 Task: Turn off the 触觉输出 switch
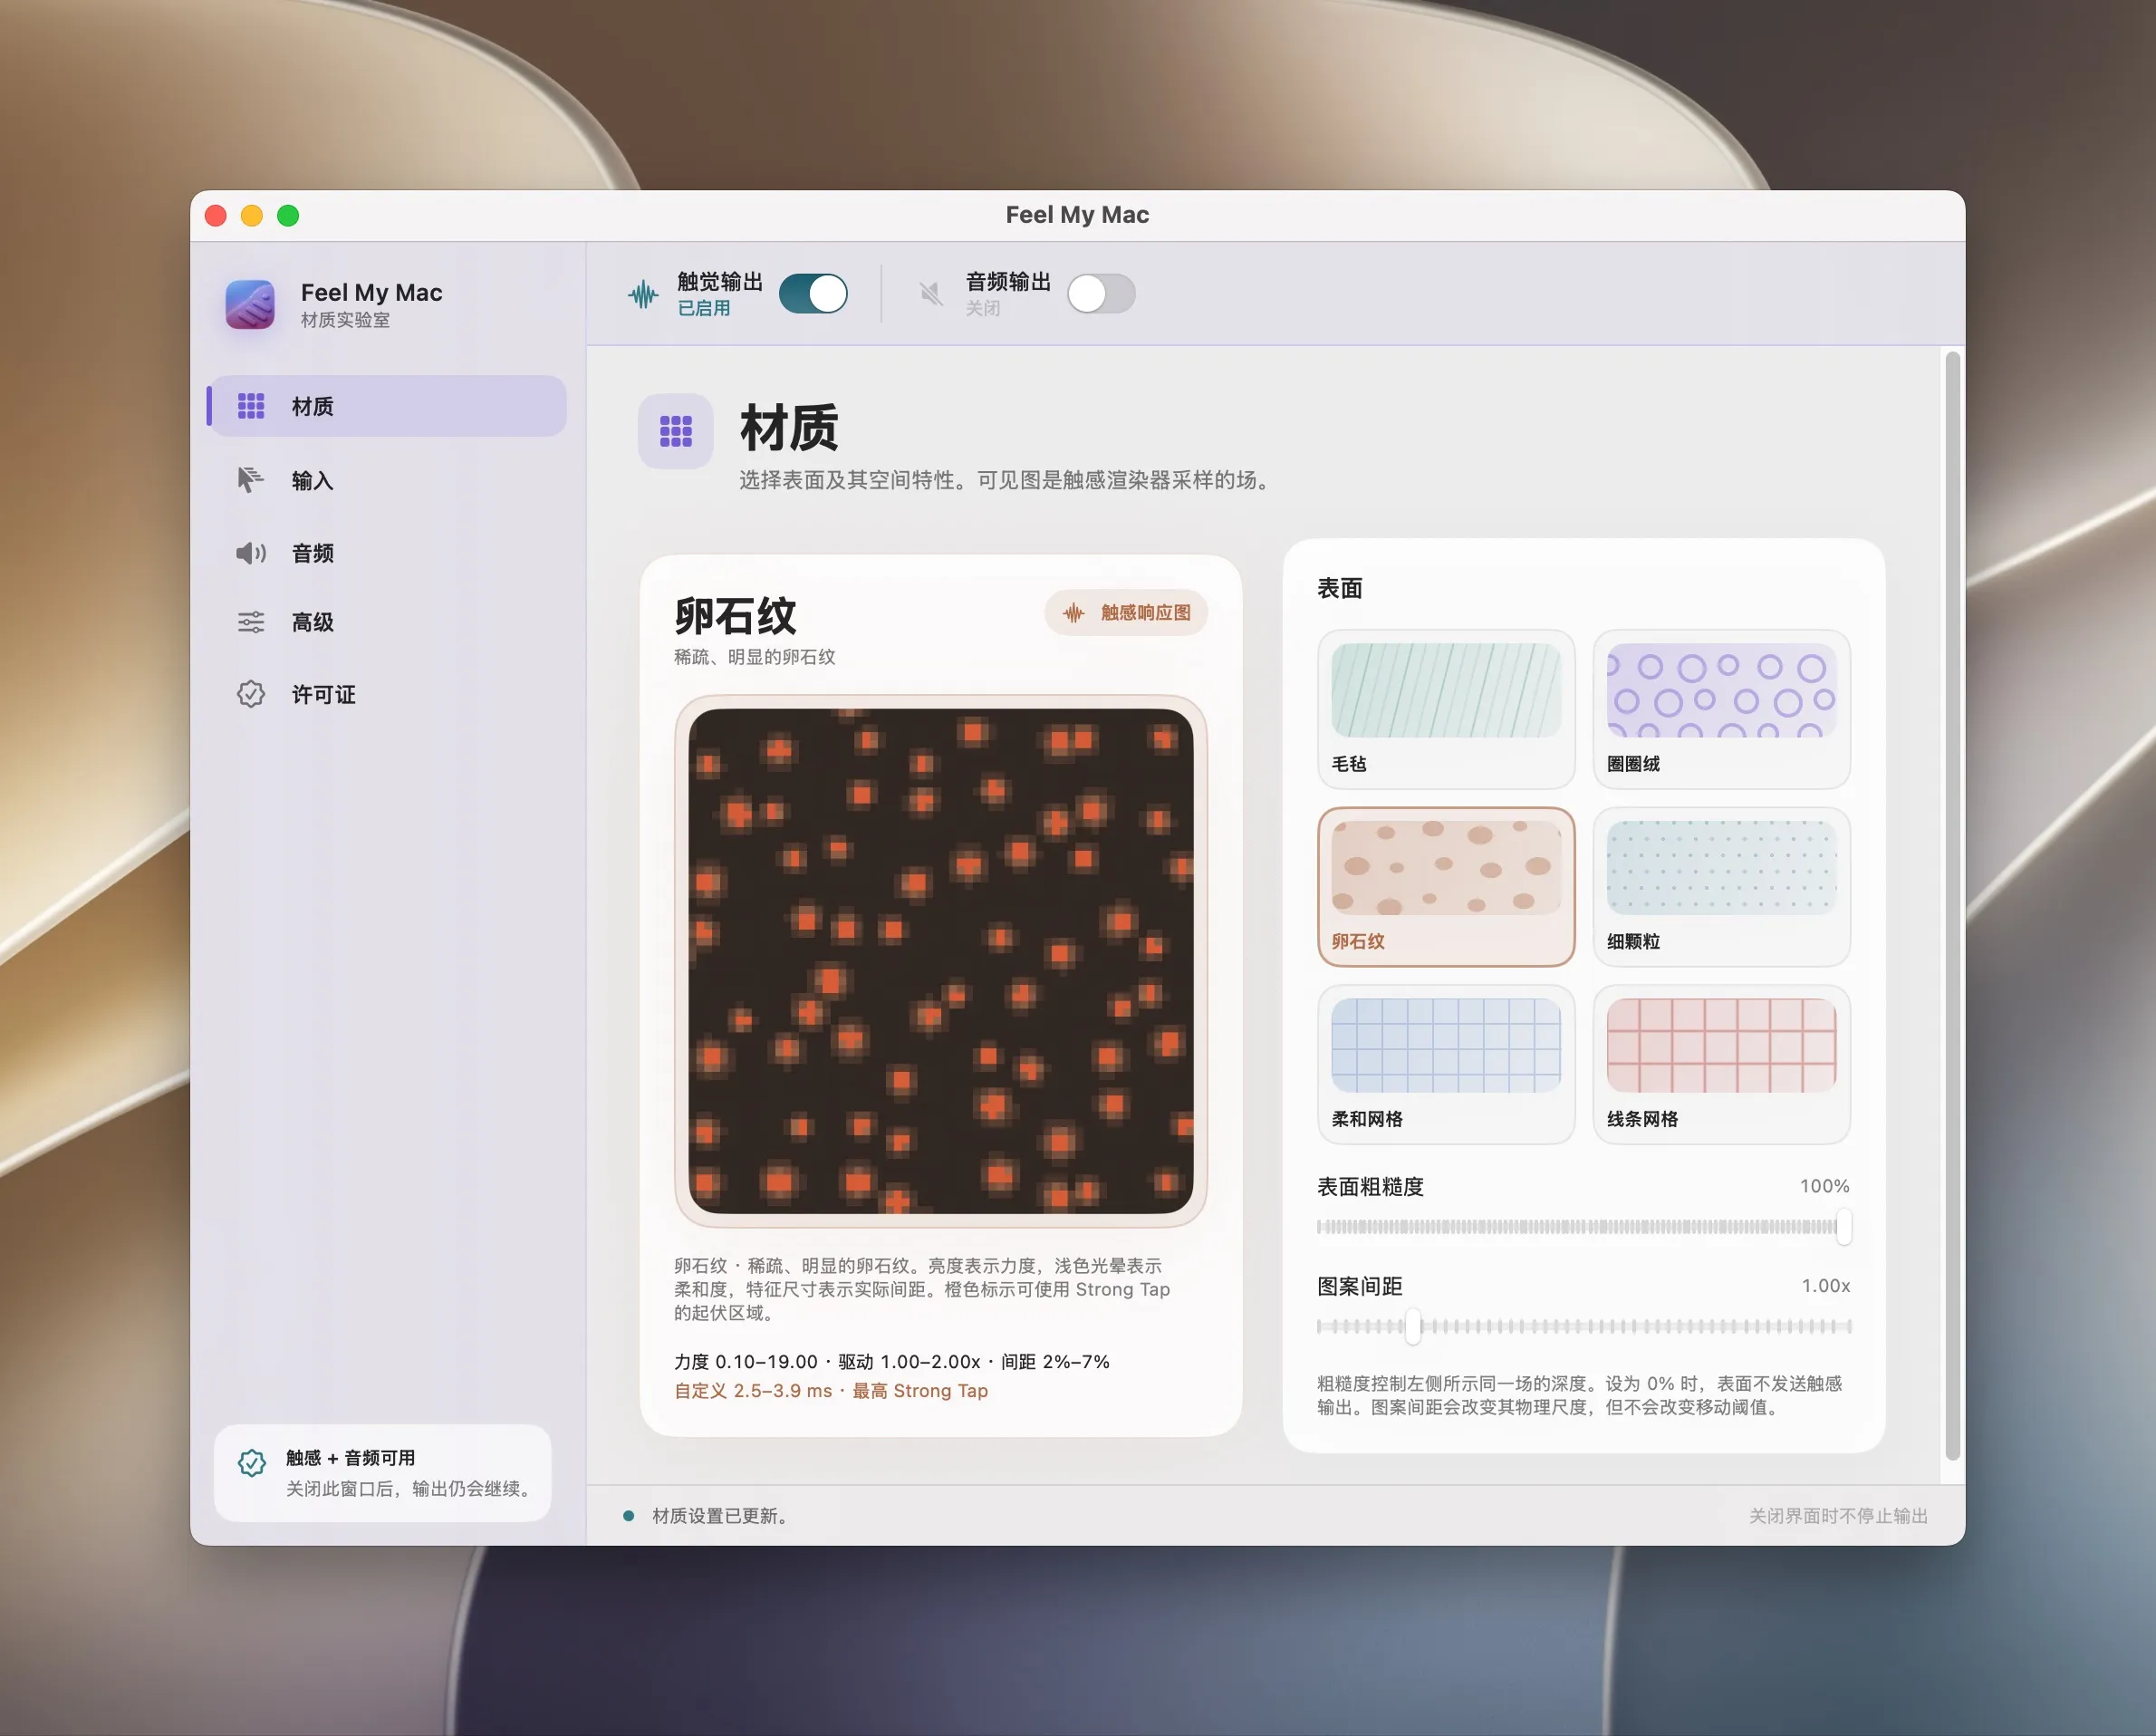(813, 294)
